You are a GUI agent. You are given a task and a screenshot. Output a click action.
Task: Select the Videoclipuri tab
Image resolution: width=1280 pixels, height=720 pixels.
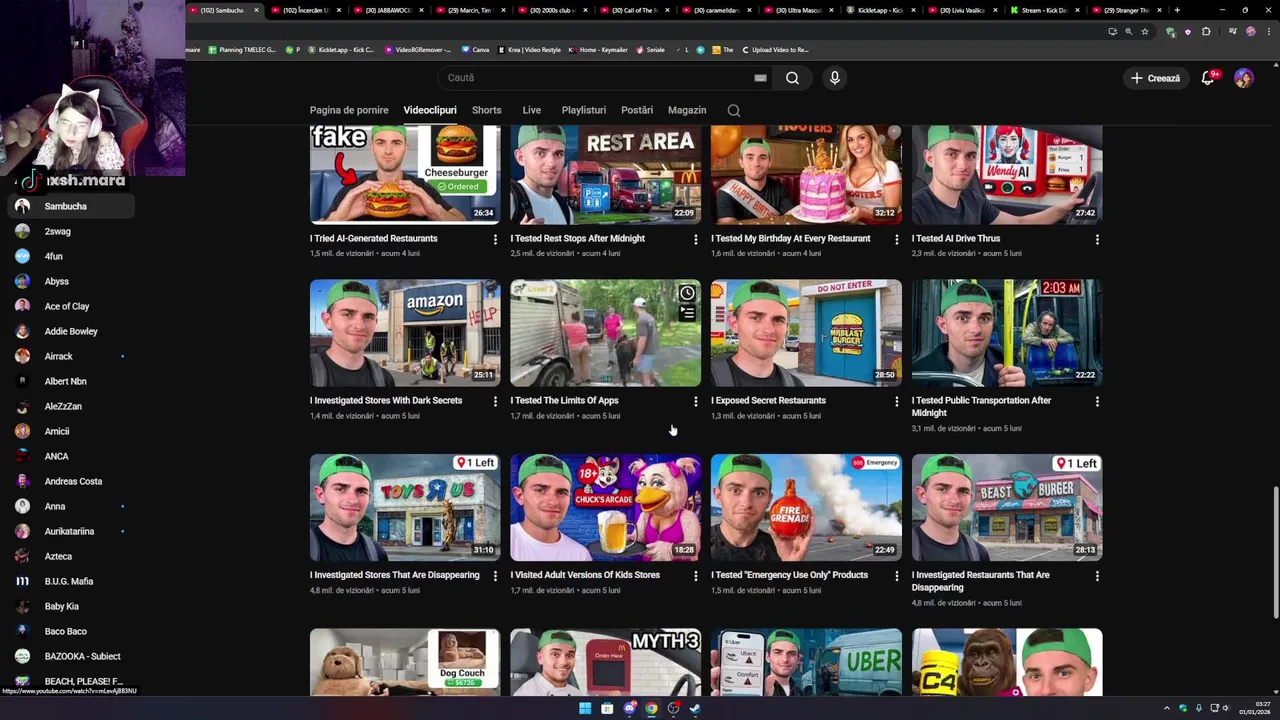coord(430,110)
